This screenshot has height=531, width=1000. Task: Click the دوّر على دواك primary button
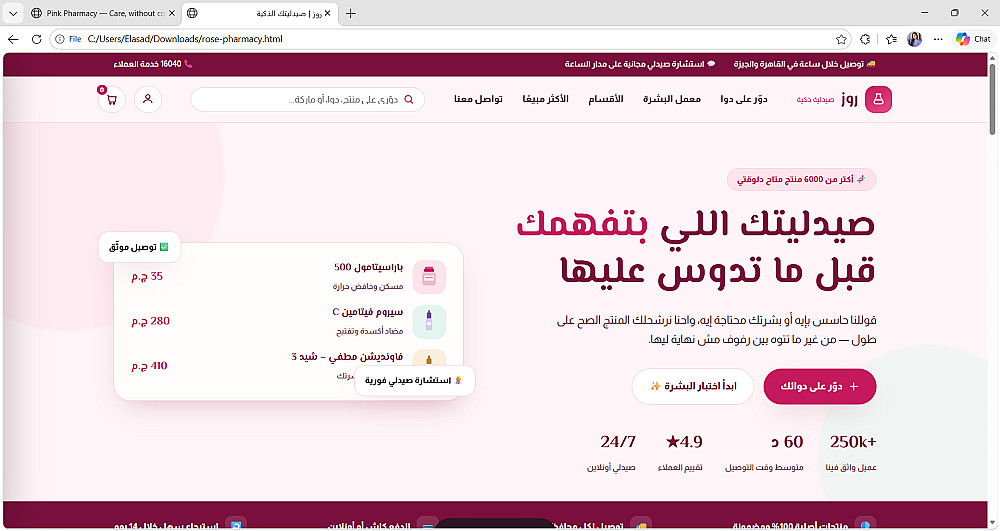click(820, 386)
